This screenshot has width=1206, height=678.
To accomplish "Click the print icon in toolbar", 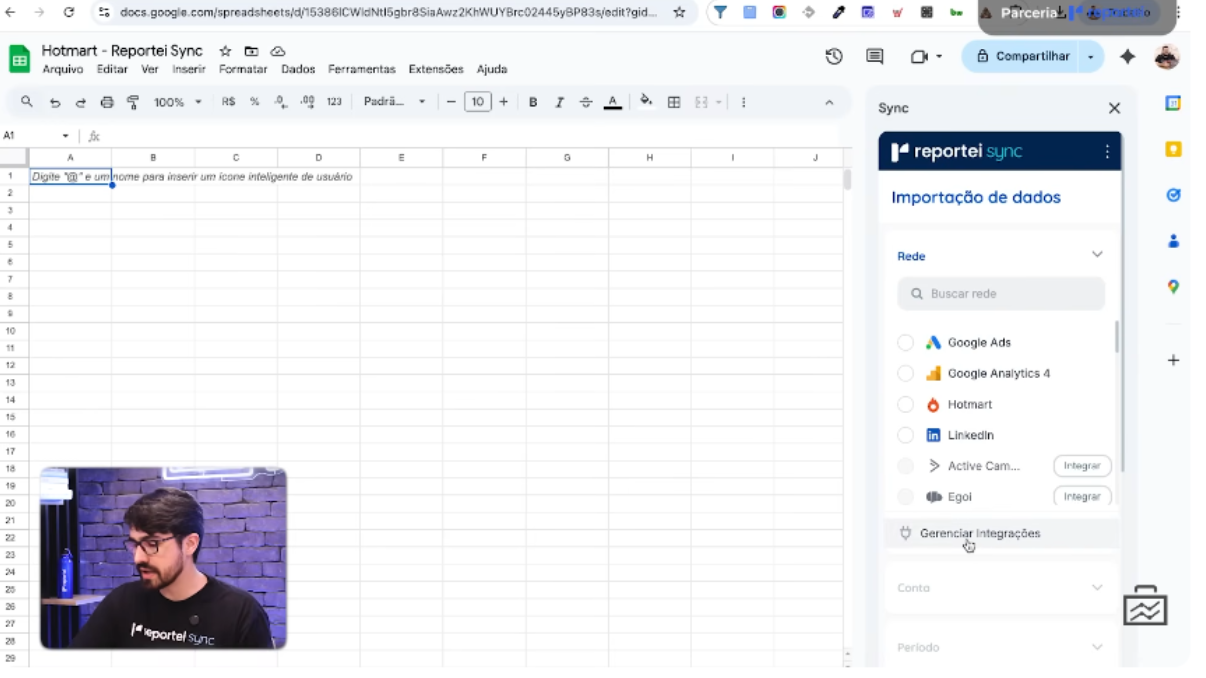I will [107, 102].
